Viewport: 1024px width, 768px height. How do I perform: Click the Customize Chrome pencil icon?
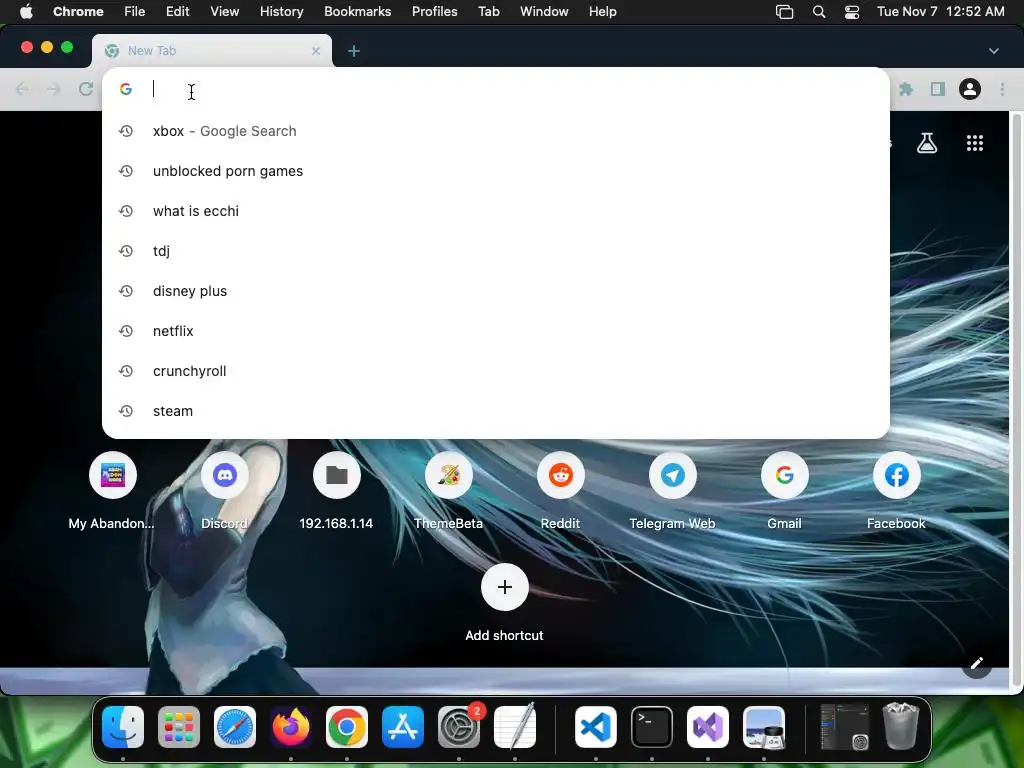pos(976,664)
